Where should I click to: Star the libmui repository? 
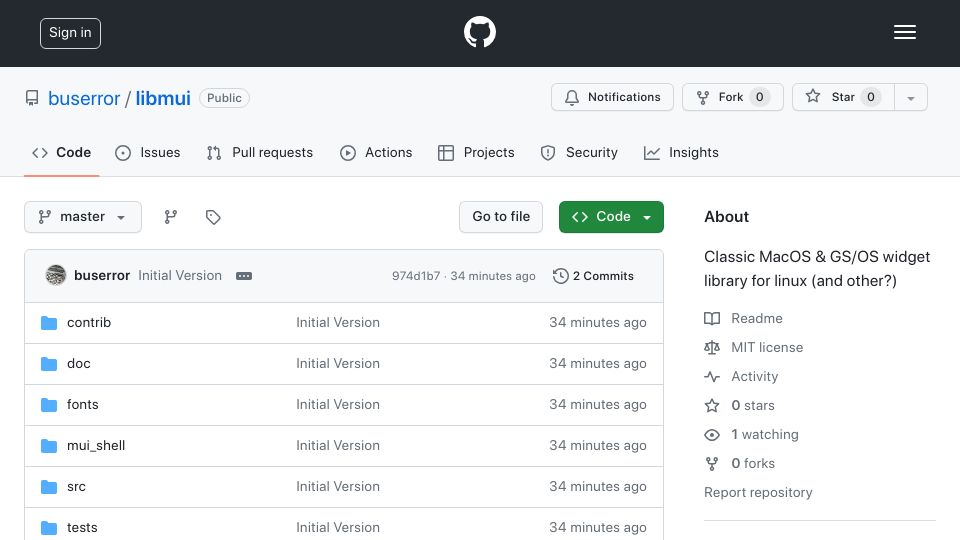tap(843, 97)
